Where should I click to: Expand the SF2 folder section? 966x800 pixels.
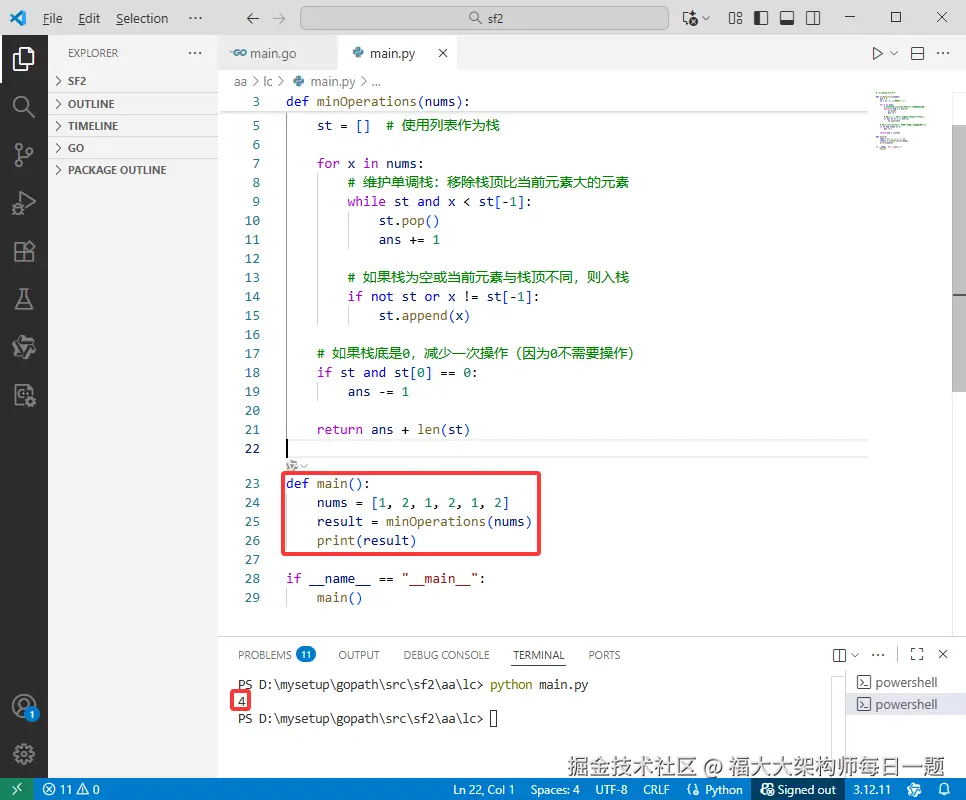[x=133, y=81]
